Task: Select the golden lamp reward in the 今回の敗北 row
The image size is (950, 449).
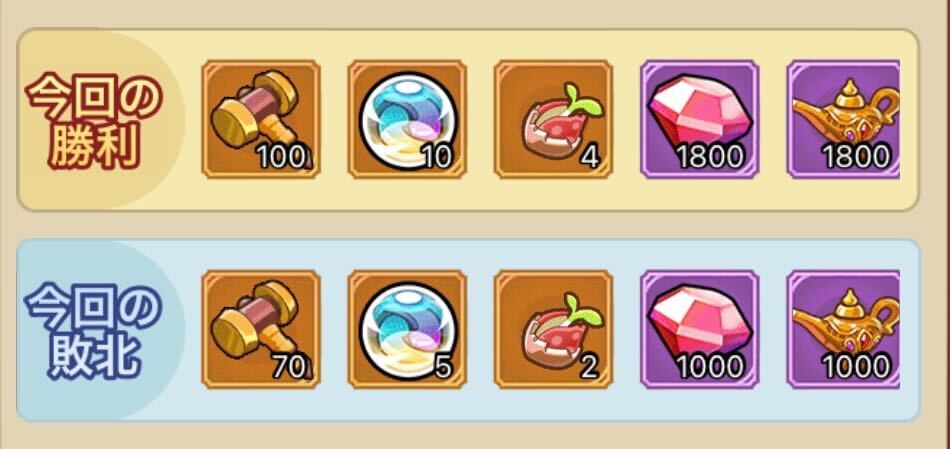Action: [x=843, y=329]
